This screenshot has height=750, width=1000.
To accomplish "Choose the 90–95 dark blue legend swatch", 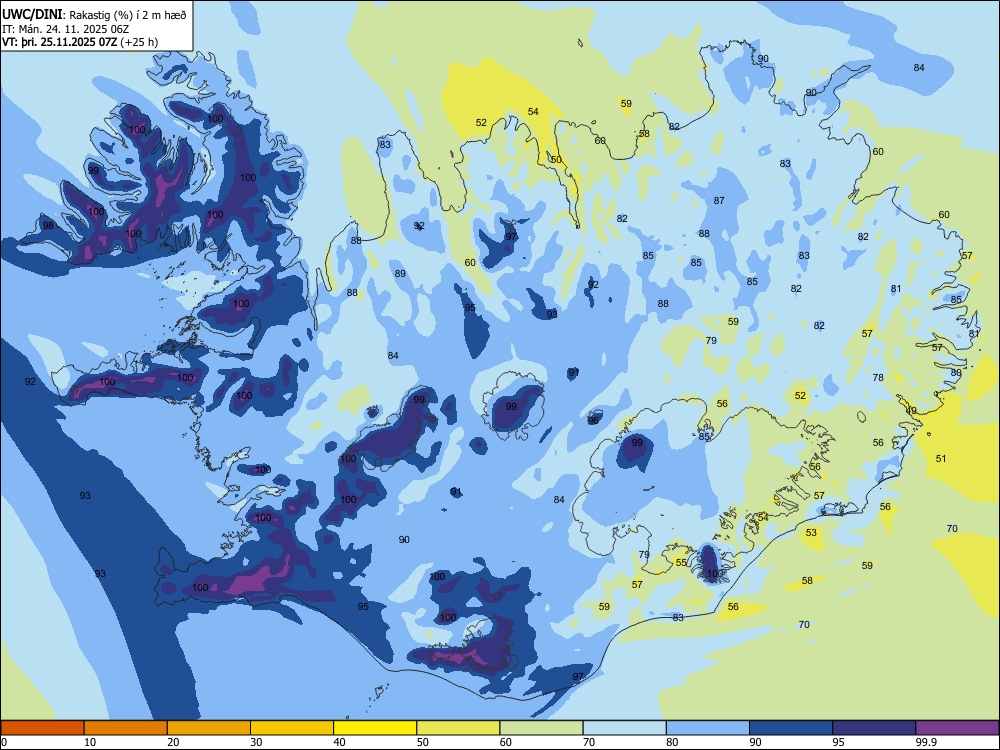I will coord(791,728).
